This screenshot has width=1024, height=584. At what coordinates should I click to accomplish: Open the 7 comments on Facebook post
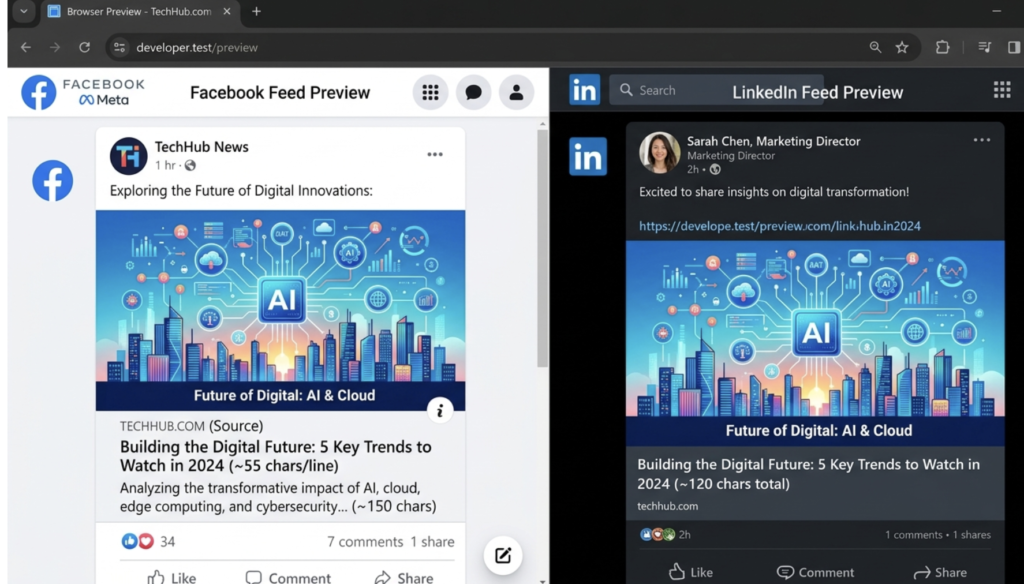[x=365, y=542]
